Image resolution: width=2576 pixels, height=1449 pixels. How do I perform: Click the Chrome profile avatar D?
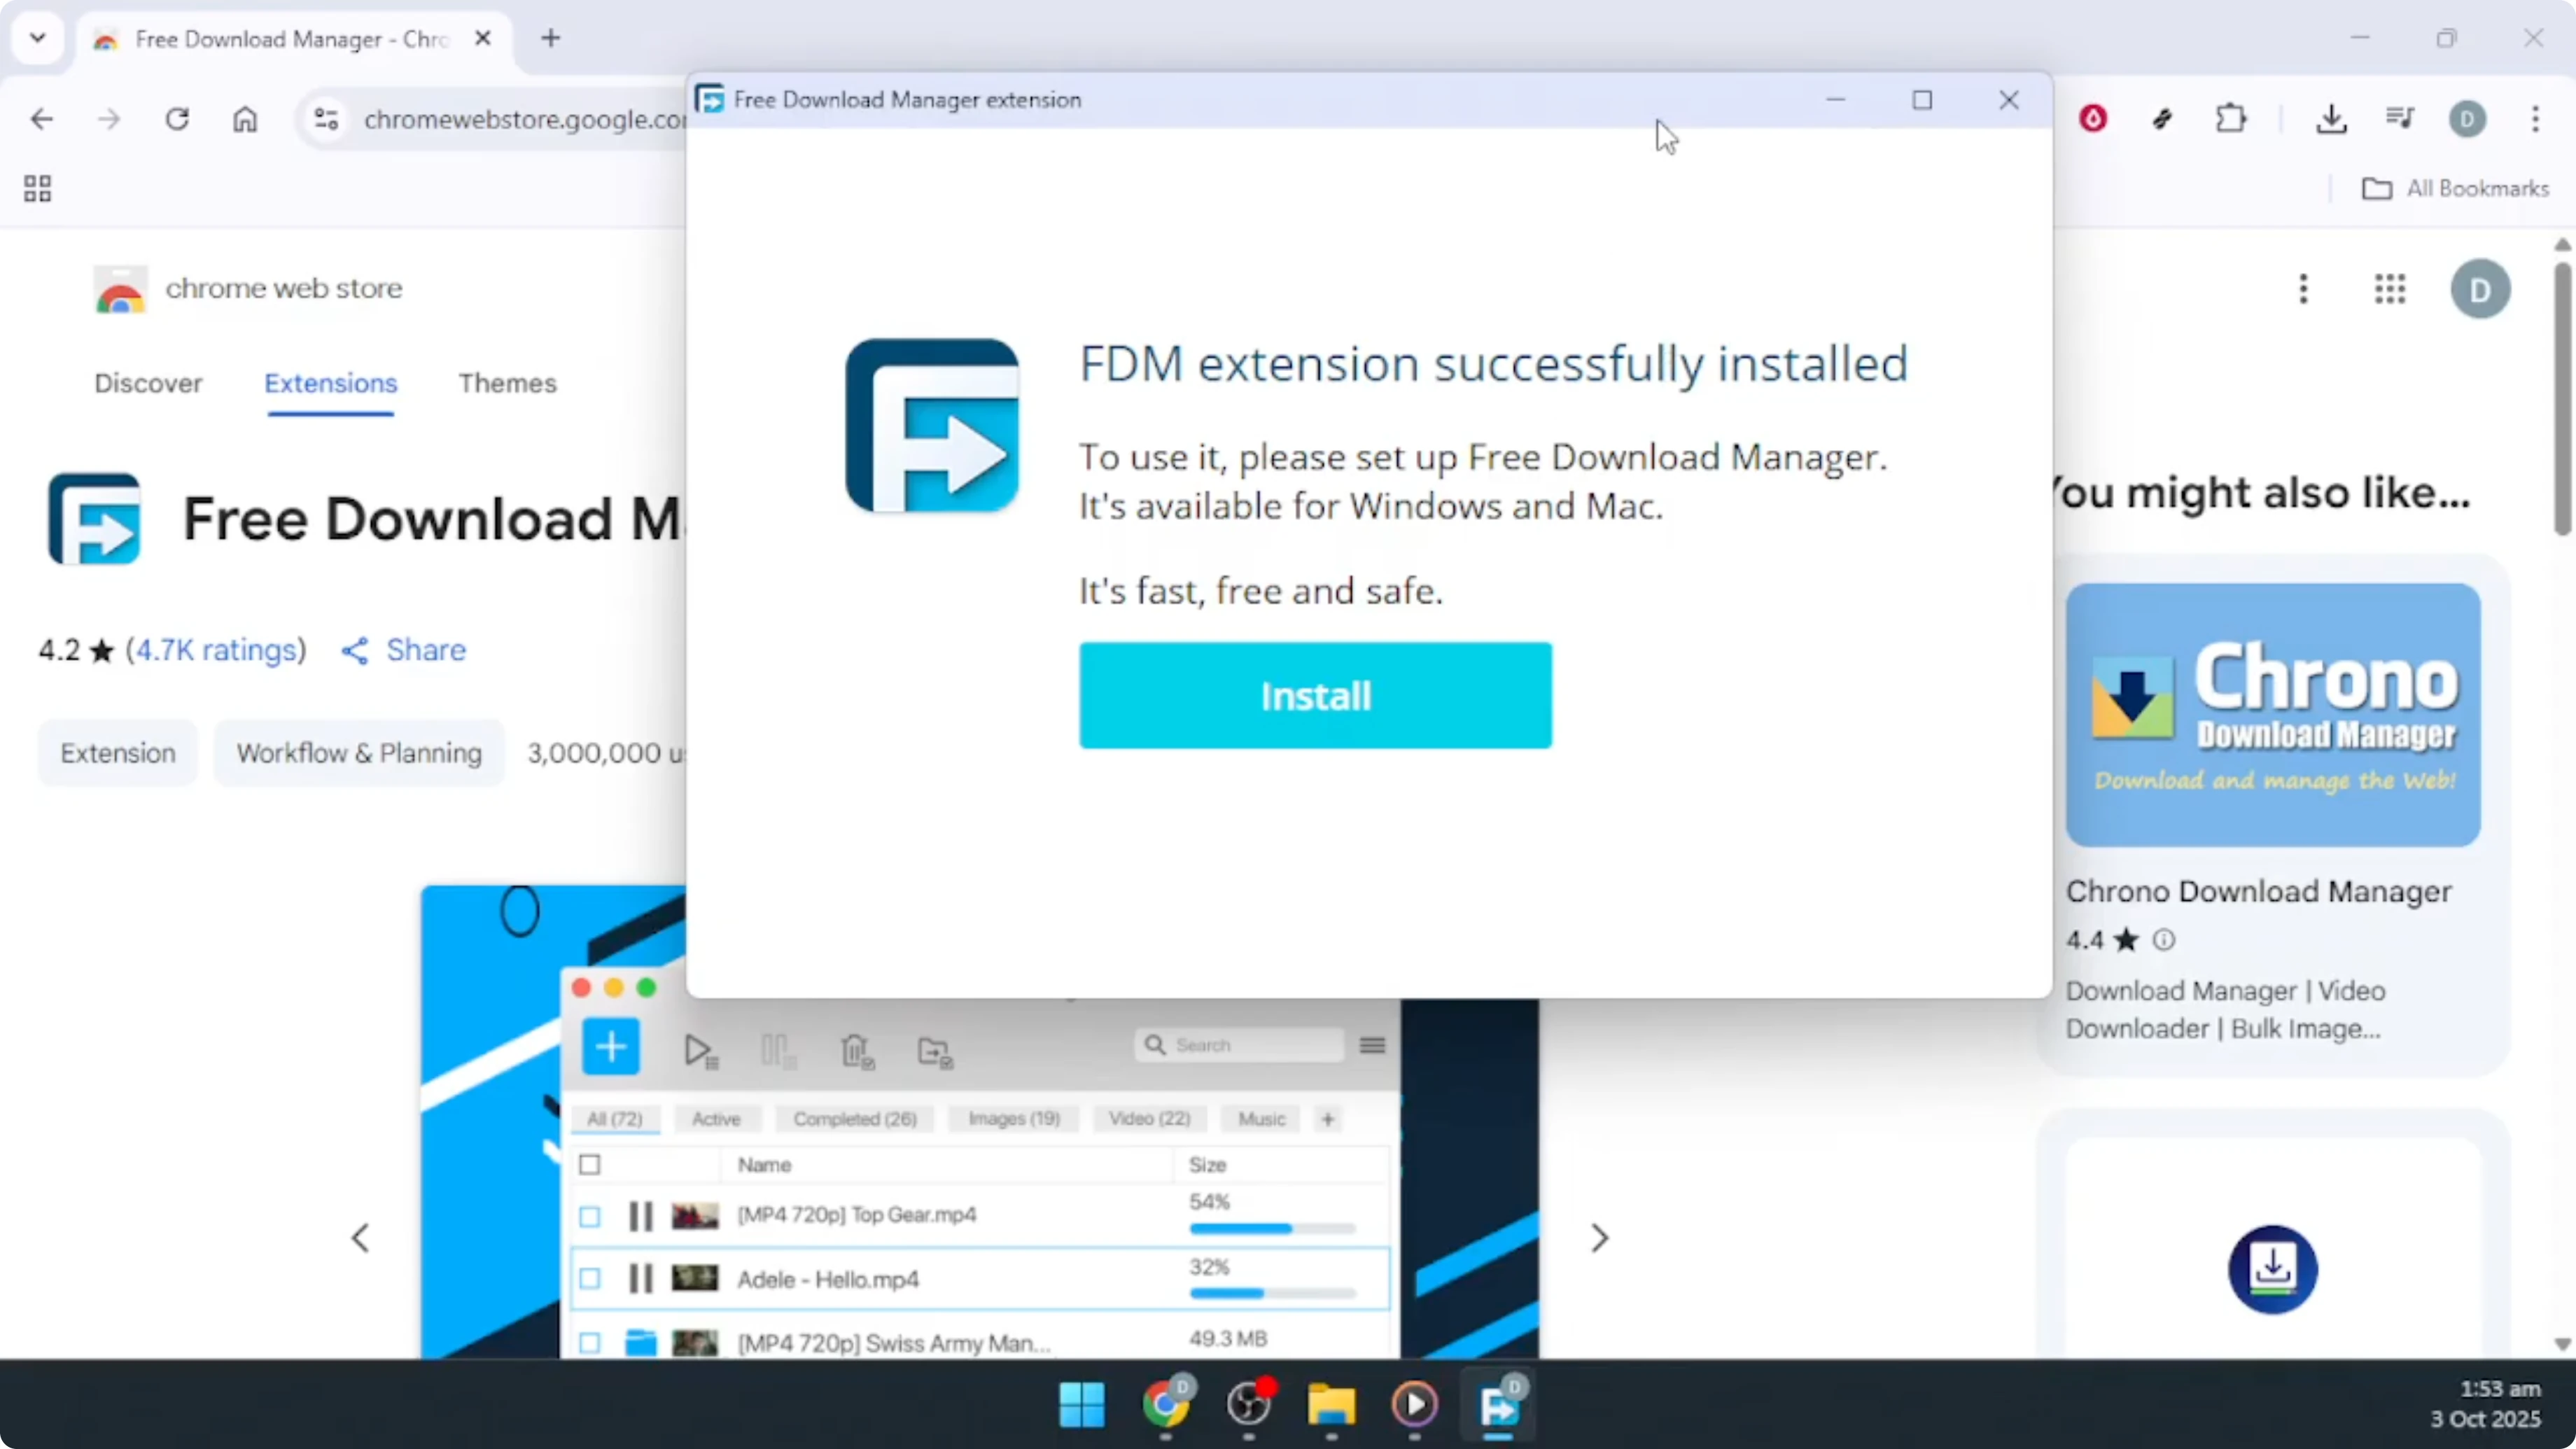point(2468,119)
